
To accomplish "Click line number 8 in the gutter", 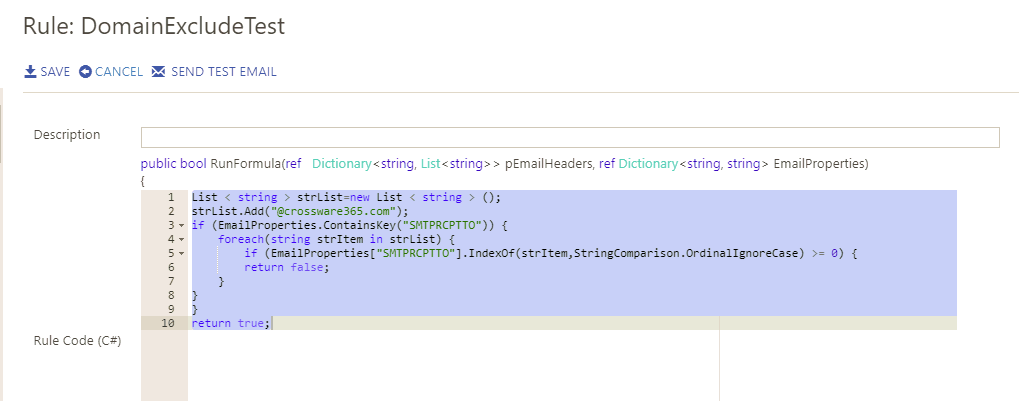I will pyautogui.click(x=170, y=295).
